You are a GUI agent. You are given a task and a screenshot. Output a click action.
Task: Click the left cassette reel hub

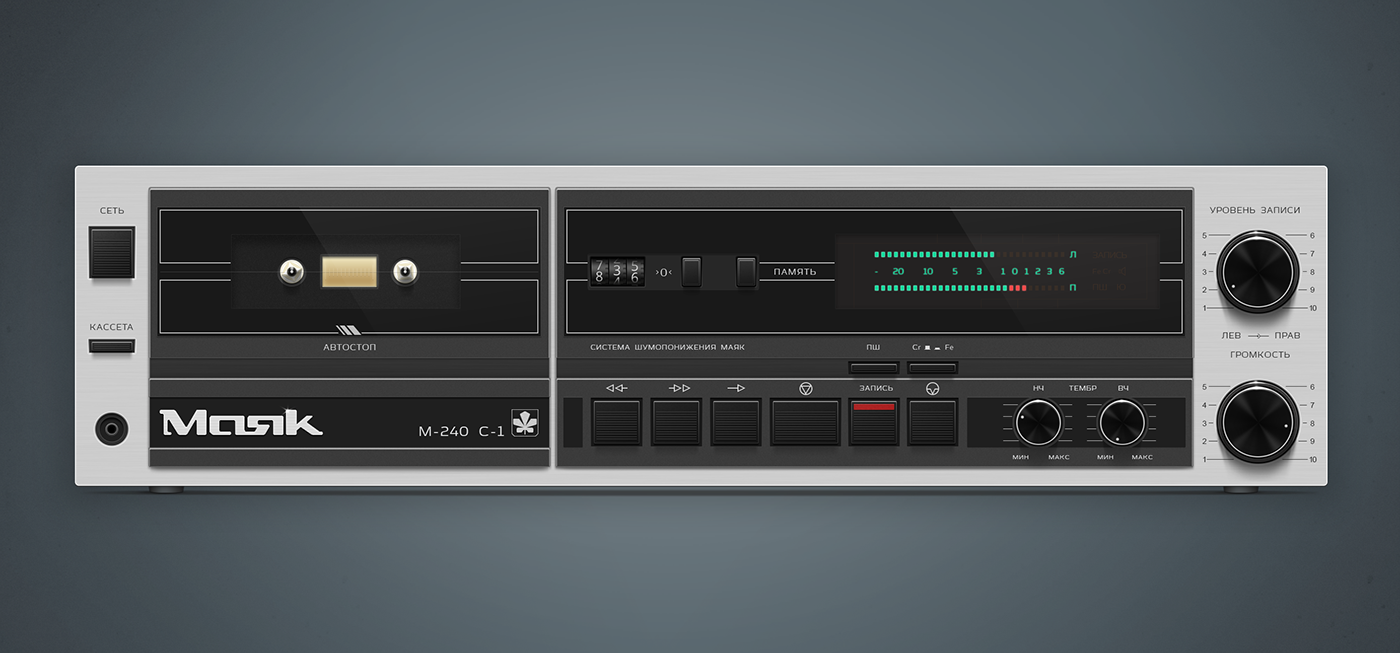point(290,271)
